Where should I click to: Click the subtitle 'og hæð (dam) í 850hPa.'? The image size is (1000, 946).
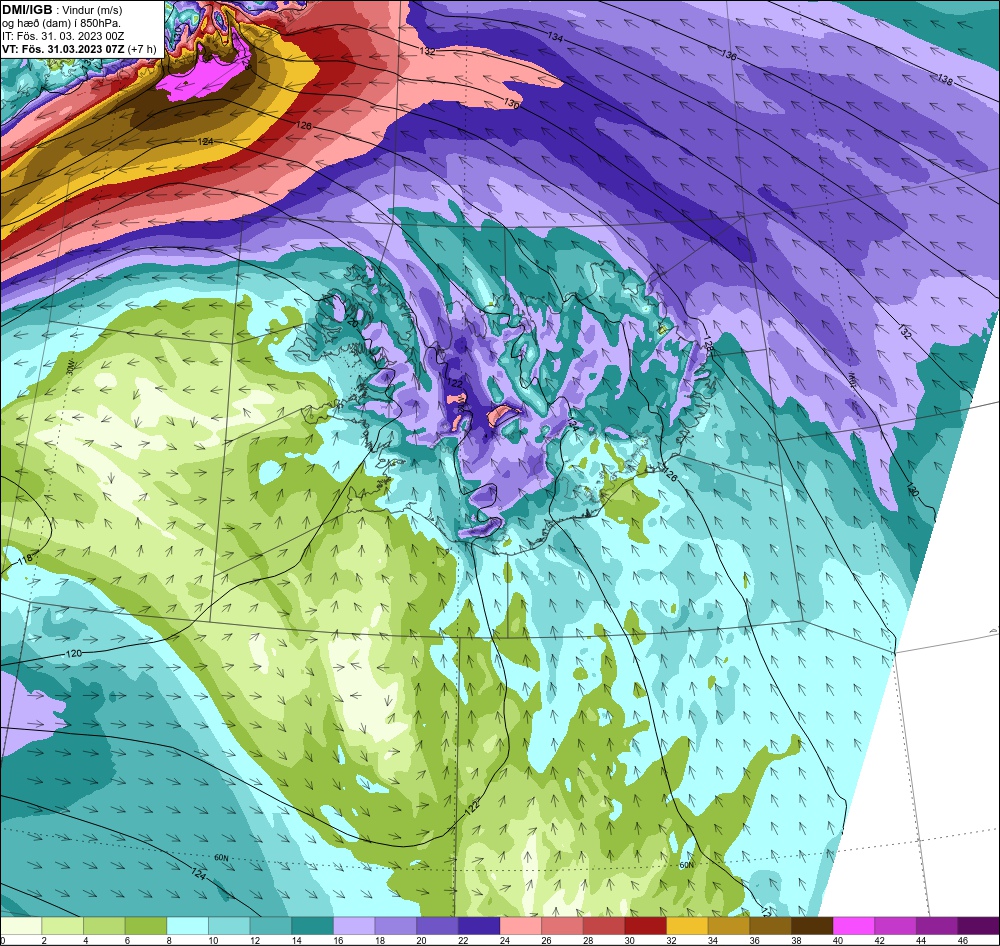click(61, 23)
